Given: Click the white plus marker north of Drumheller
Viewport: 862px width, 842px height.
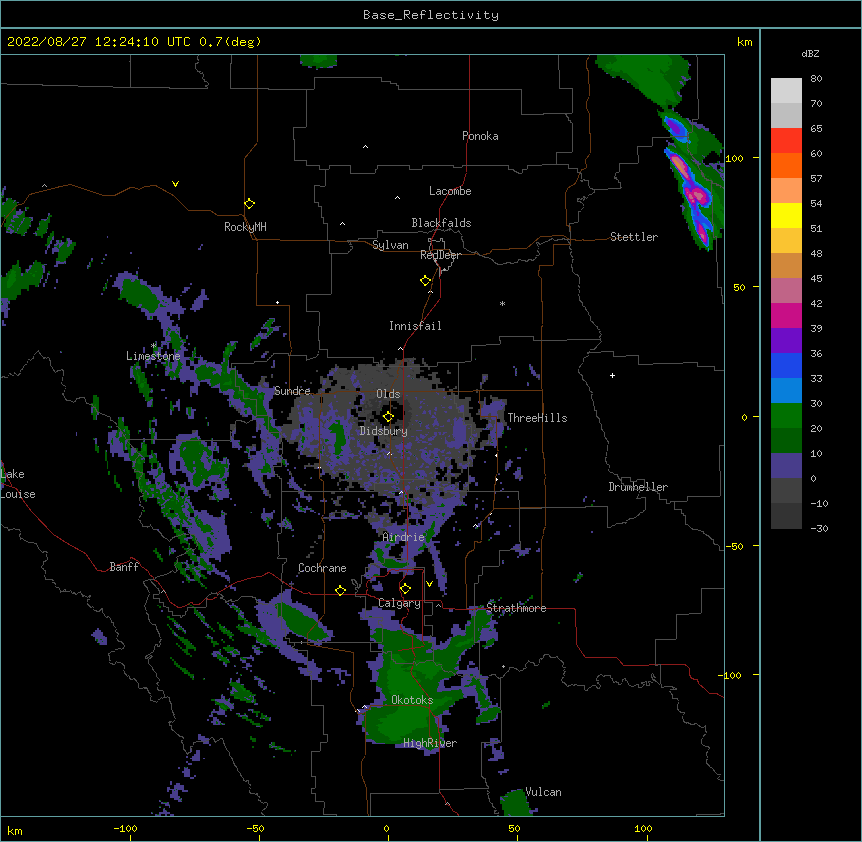Looking at the screenshot, I should click(x=612, y=375).
